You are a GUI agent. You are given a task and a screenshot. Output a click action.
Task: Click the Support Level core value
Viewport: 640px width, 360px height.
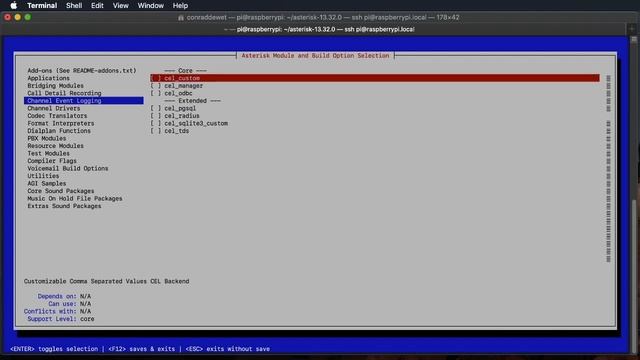[x=87, y=319]
